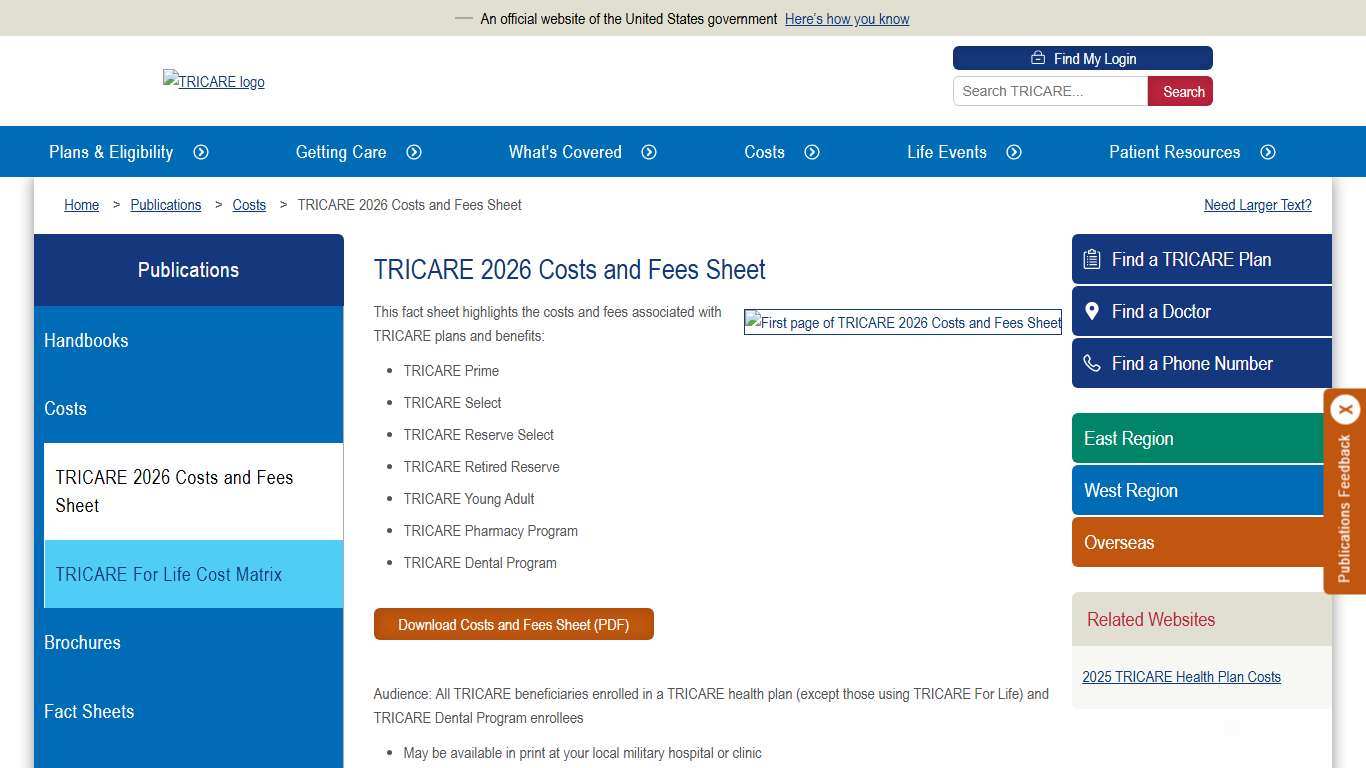This screenshot has width=1366, height=768.
Task: Click the first-page preview of the Costs Sheet
Action: [x=902, y=322]
